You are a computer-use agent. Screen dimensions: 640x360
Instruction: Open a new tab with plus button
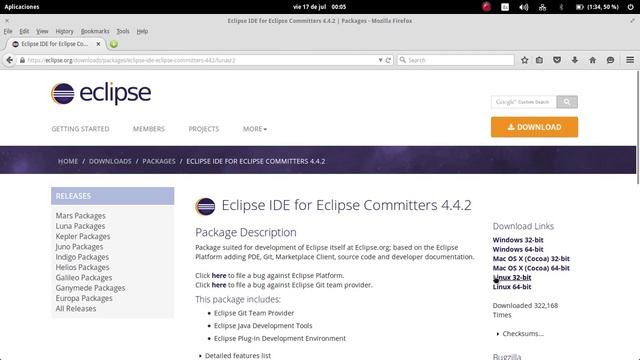click(x=114, y=44)
